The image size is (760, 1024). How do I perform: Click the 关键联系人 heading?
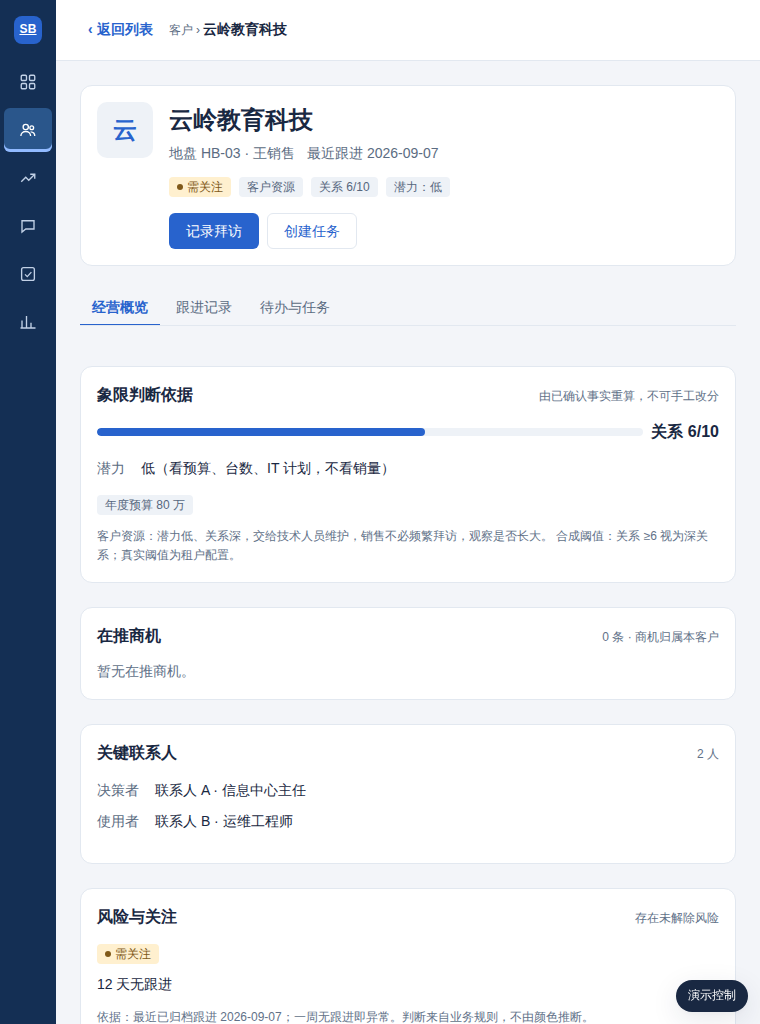click(x=137, y=753)
